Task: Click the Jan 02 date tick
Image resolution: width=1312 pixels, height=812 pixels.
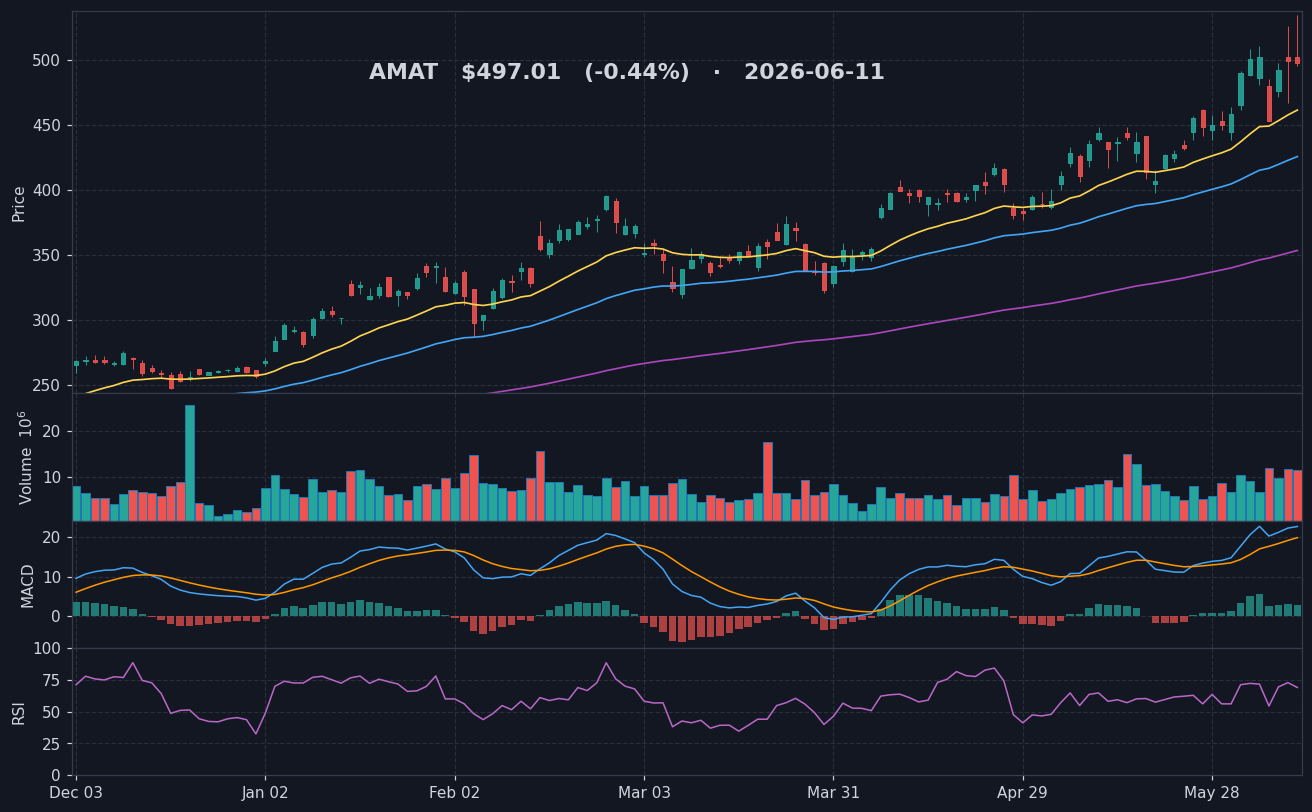Action: [x=265, y=793]
